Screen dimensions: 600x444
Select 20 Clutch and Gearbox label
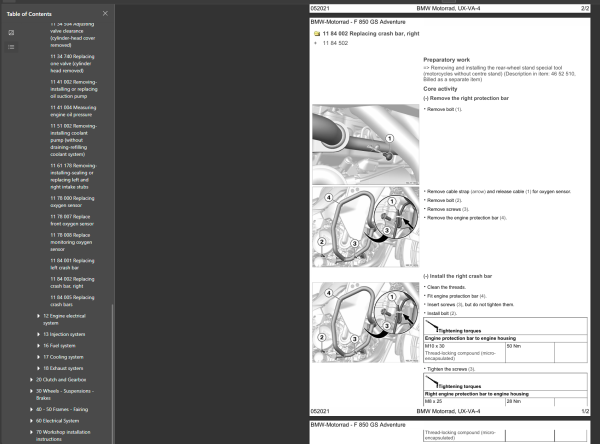pyautogui.click(x=61, y=380)
